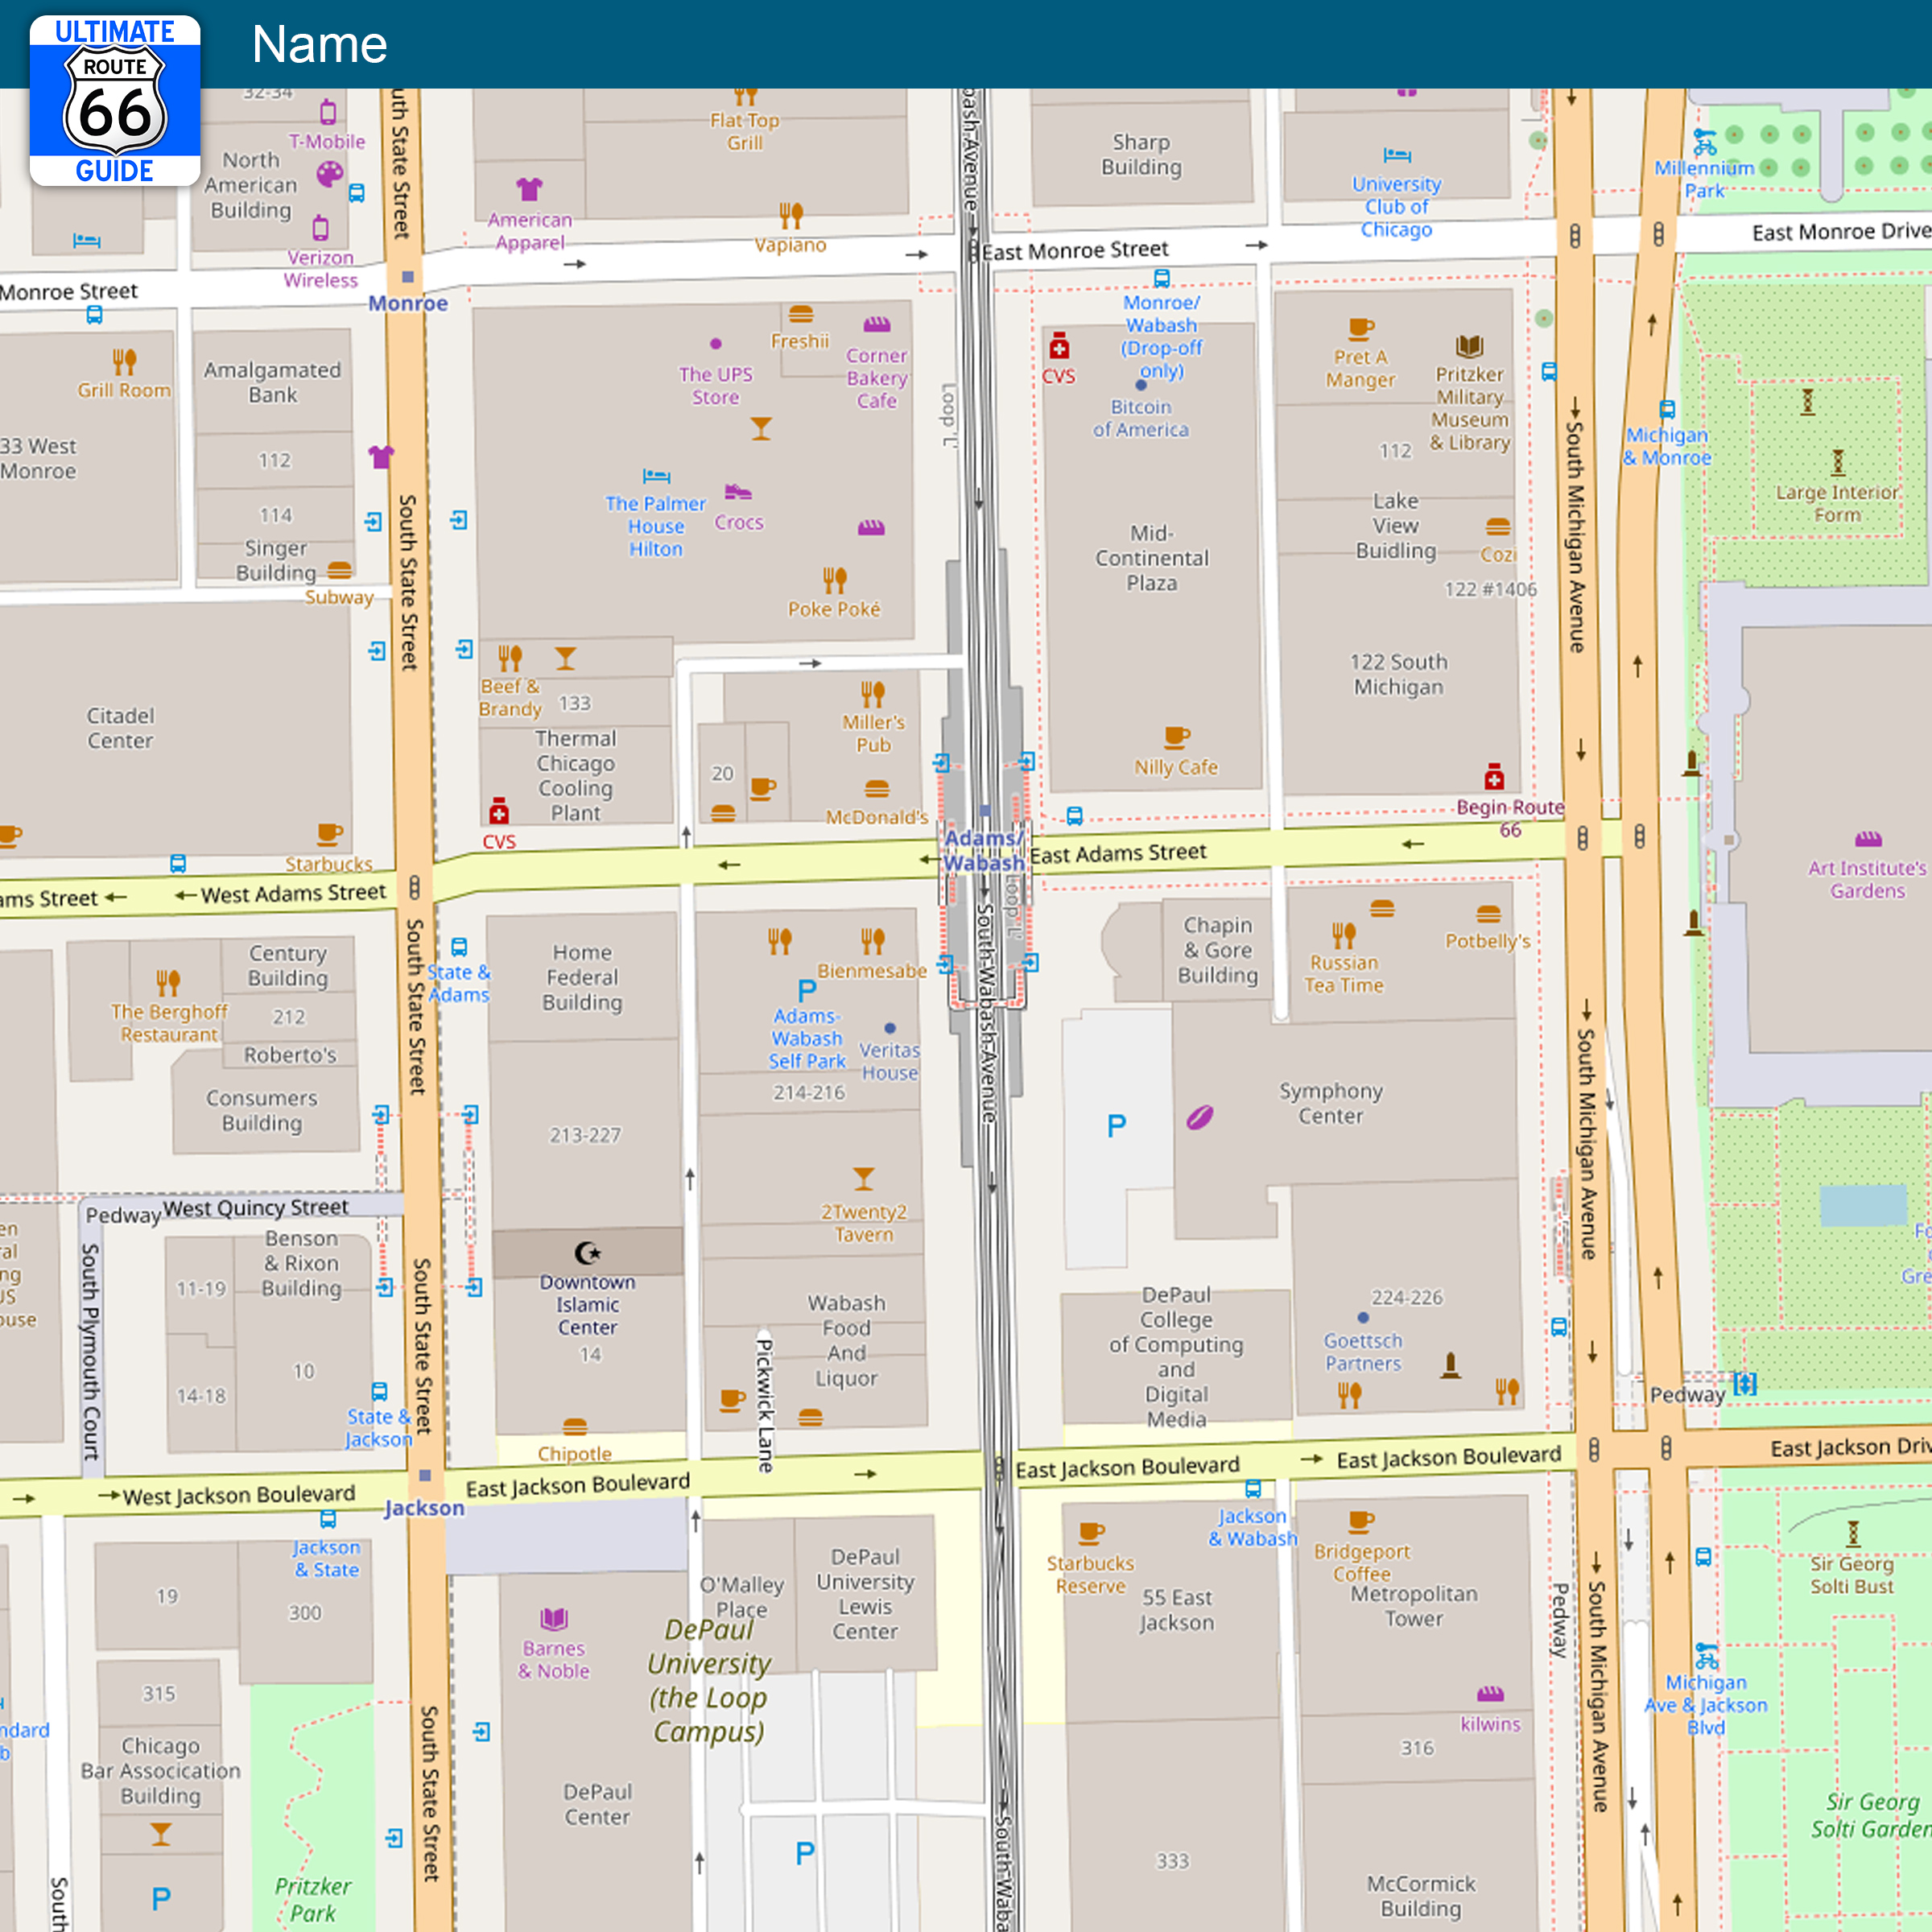Click the Downtown Islamic Center crescent icon
This screenshot has width=1932, height=1932.
point(588,1252)
